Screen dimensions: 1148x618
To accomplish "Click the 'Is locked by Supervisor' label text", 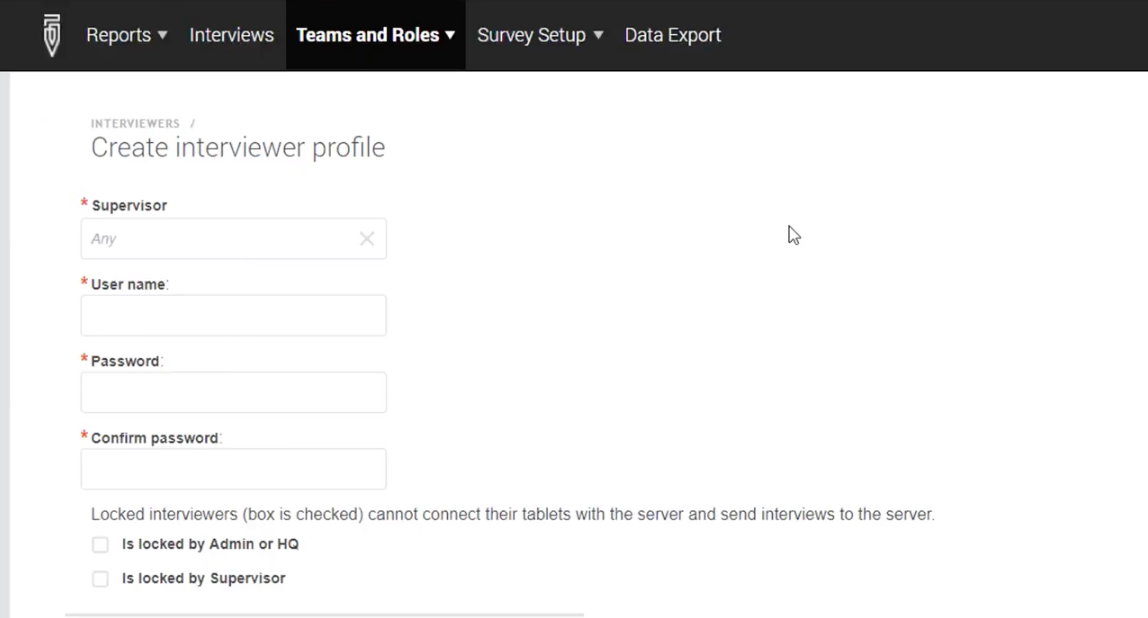I will coord(203,578).
